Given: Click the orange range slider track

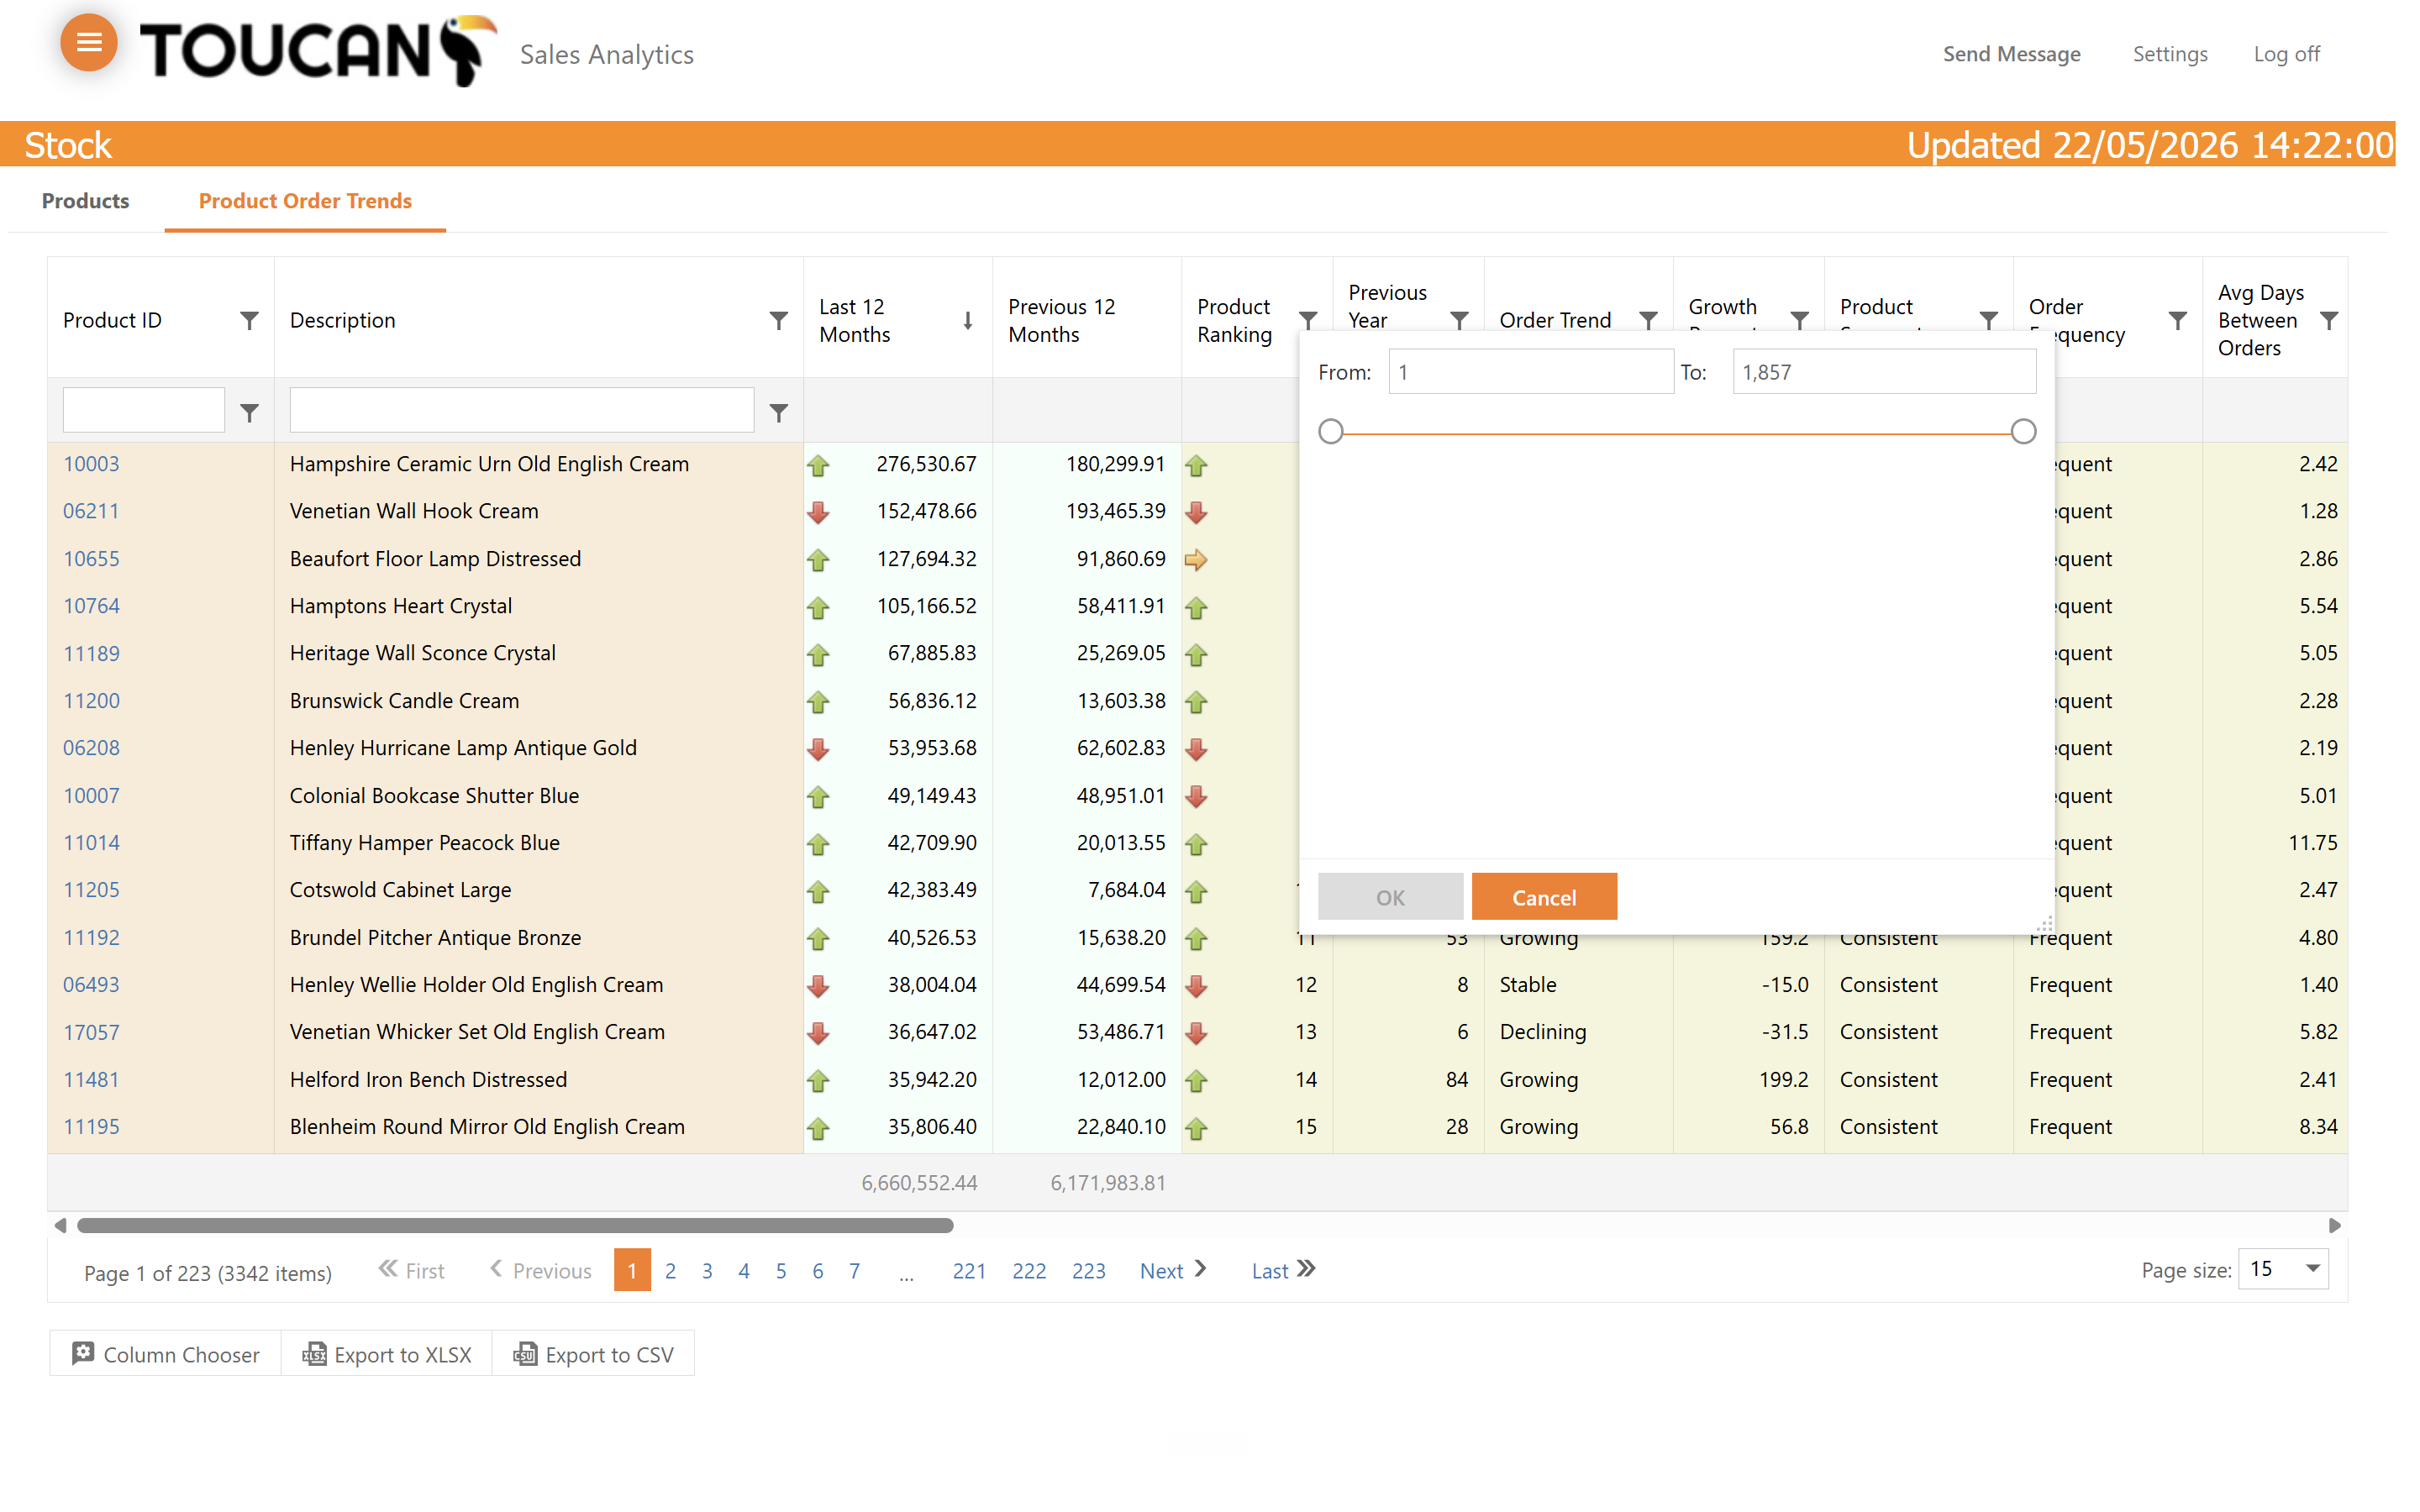Looking at the screenshot, I should click(1677, 433).
